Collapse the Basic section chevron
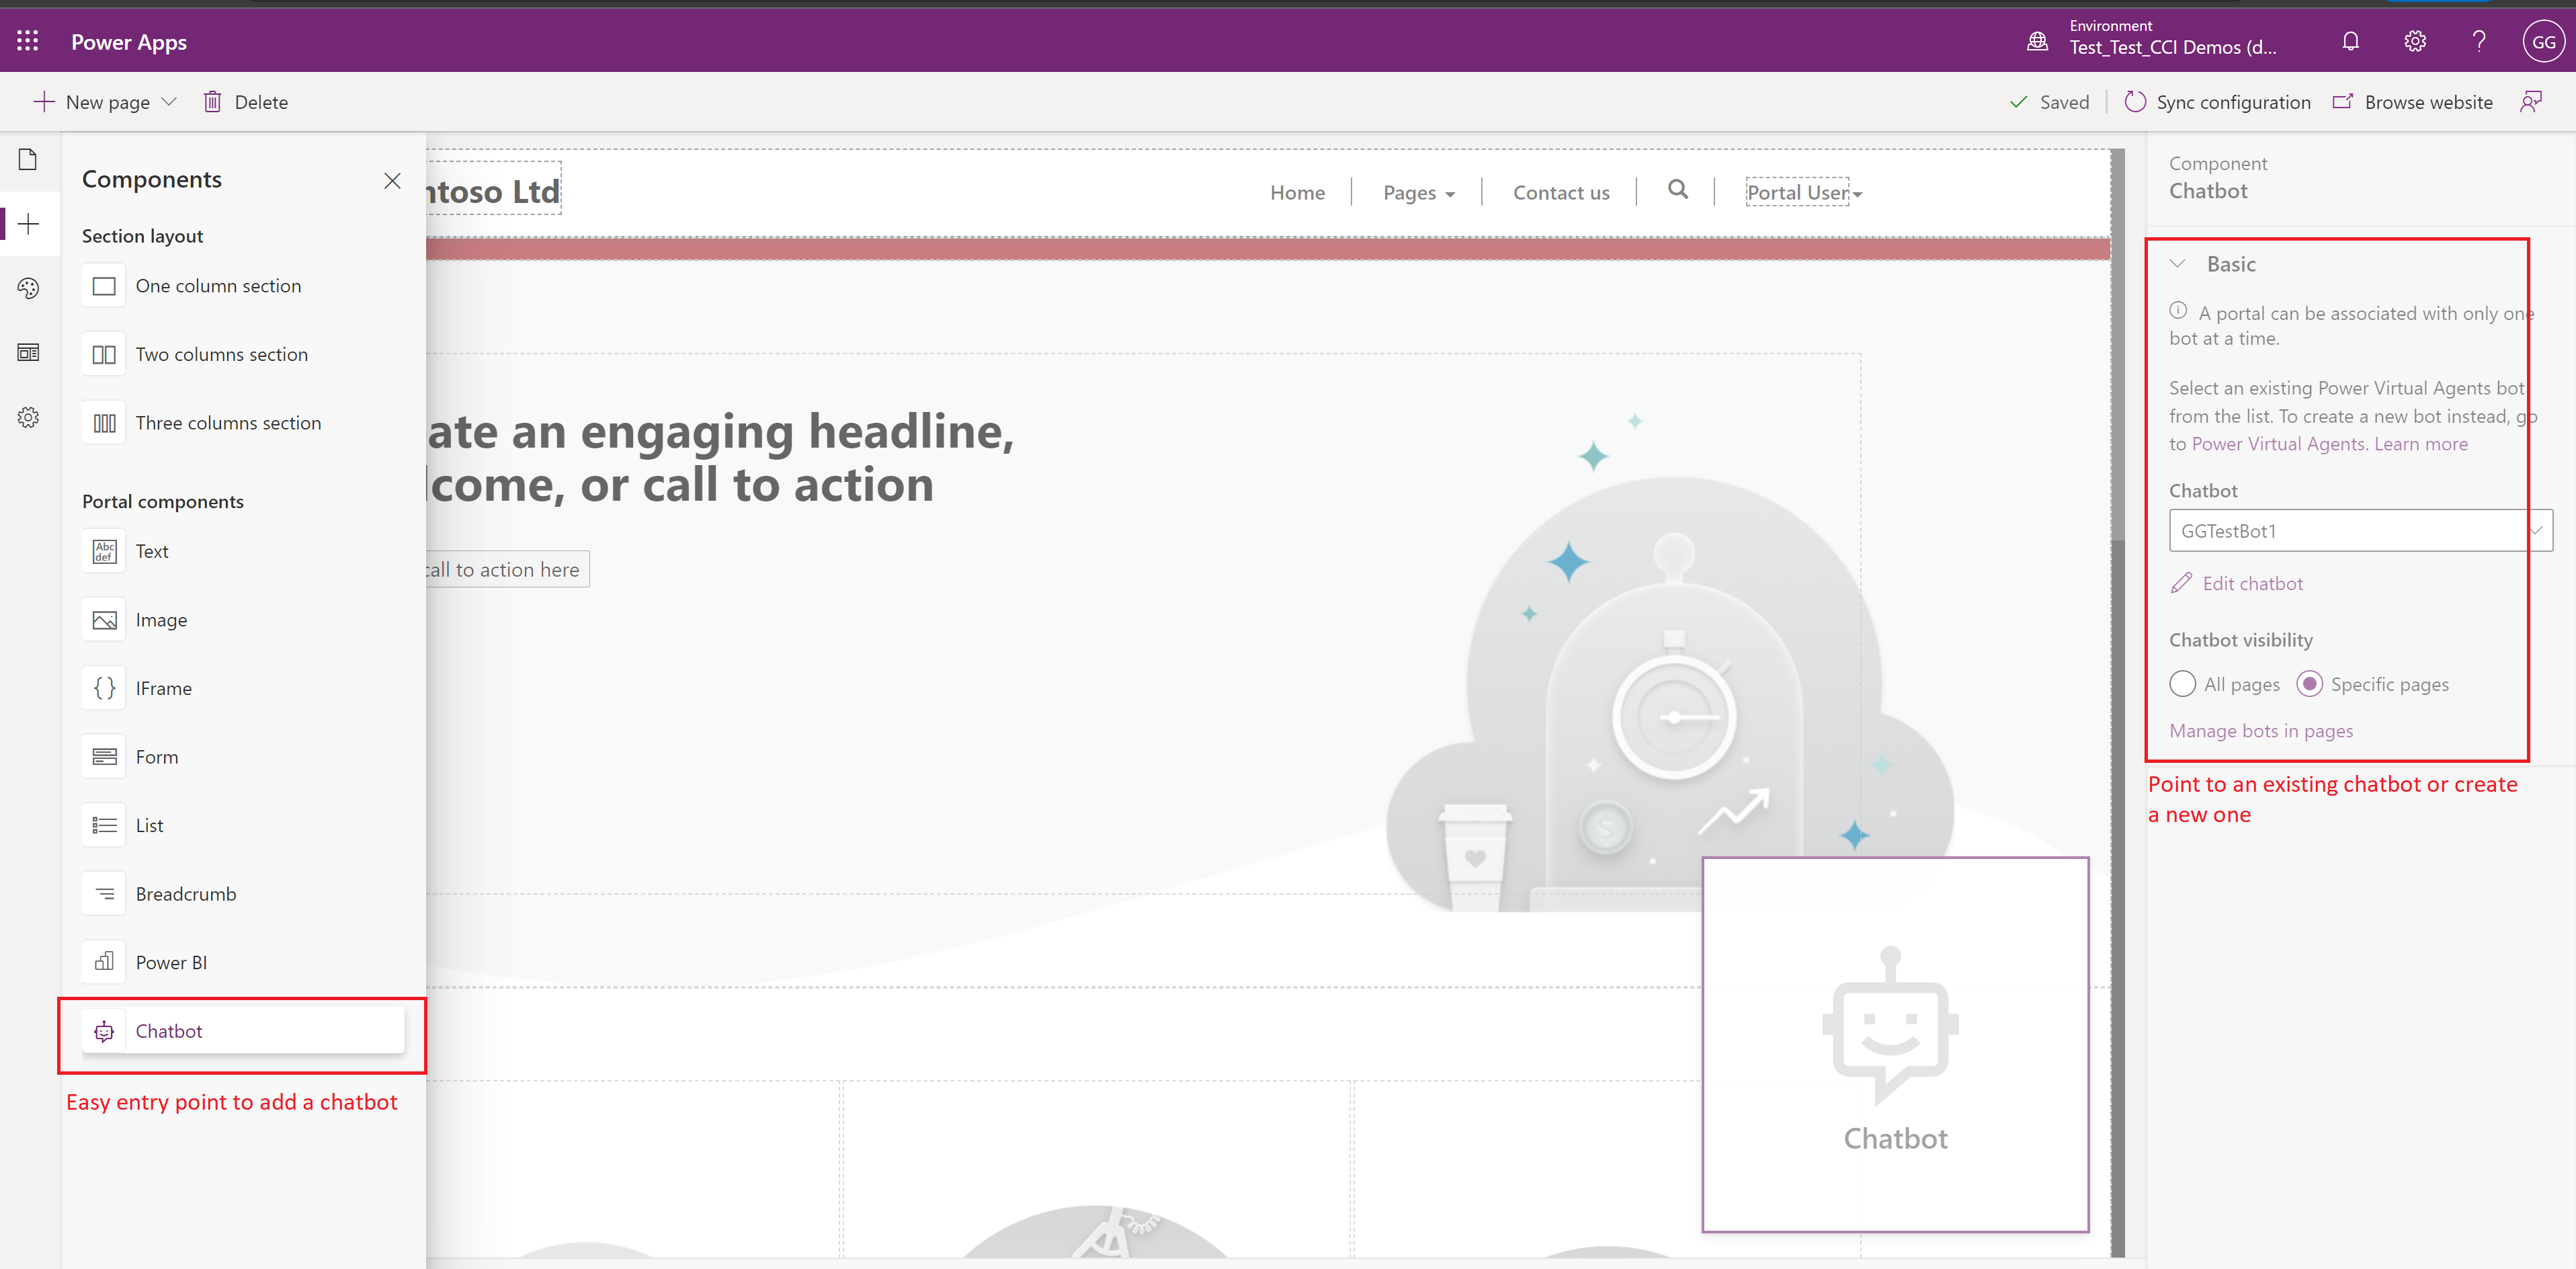Image resolution: width=2576 pixels, height=1269 pixels. [x=2177, y=264]
